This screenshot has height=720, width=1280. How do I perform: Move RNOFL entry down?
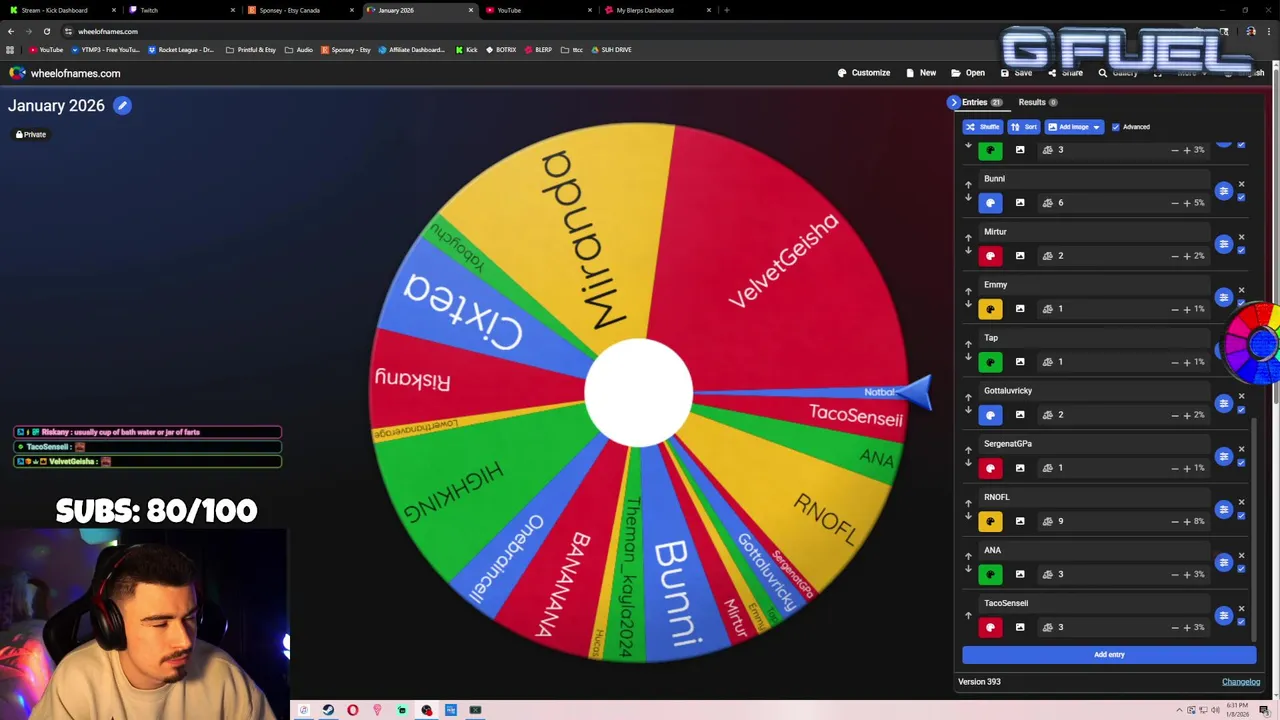(x=968, y=516)
